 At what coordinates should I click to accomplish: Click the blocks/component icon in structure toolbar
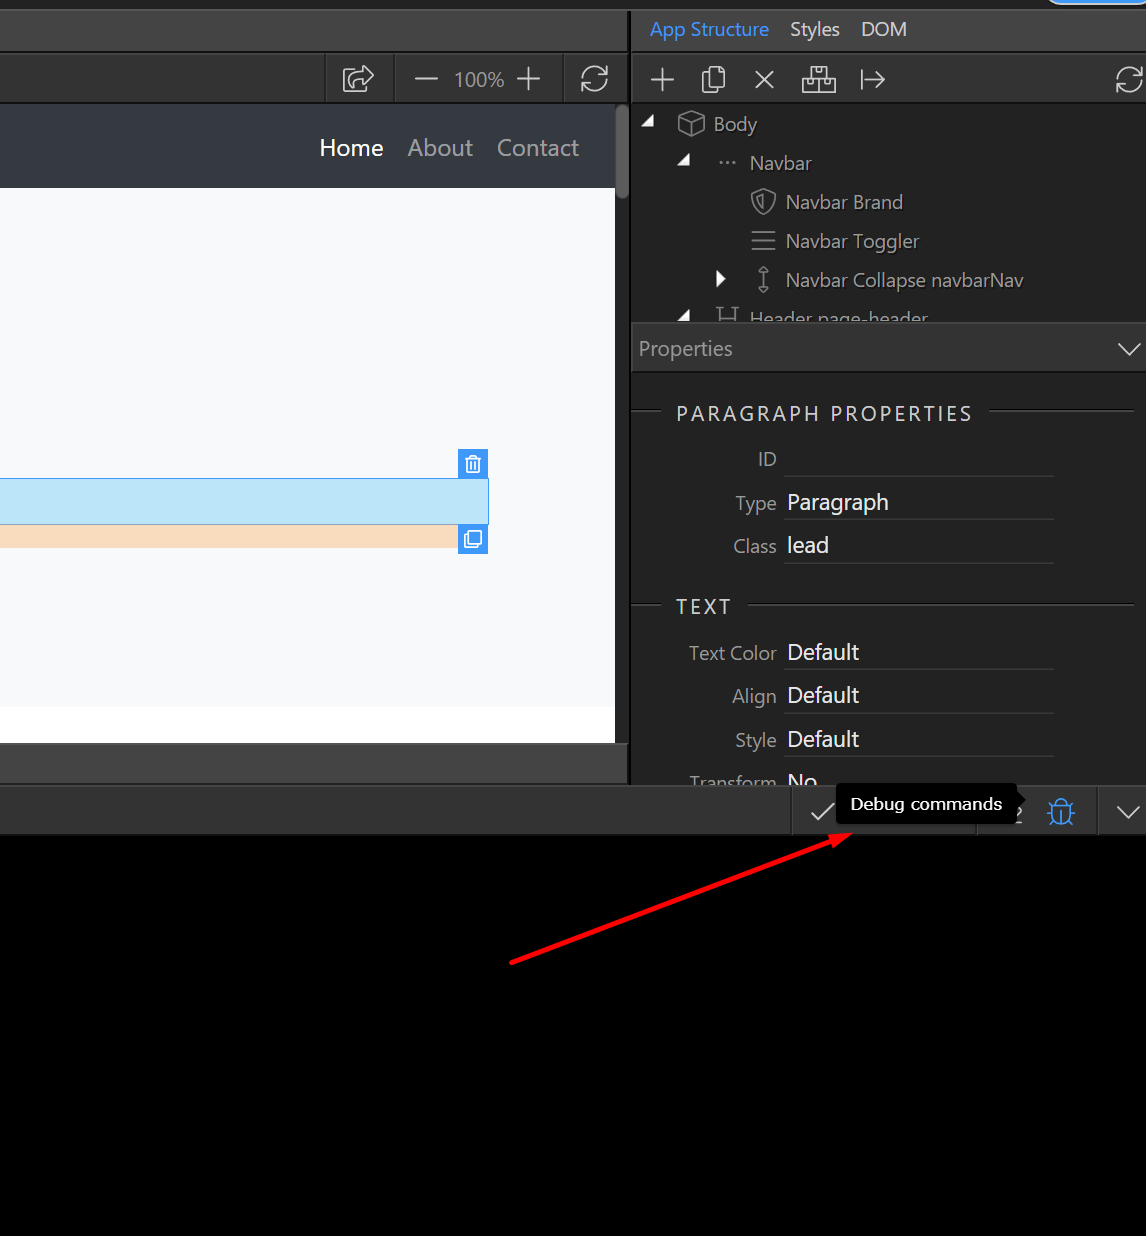[819, 80]
